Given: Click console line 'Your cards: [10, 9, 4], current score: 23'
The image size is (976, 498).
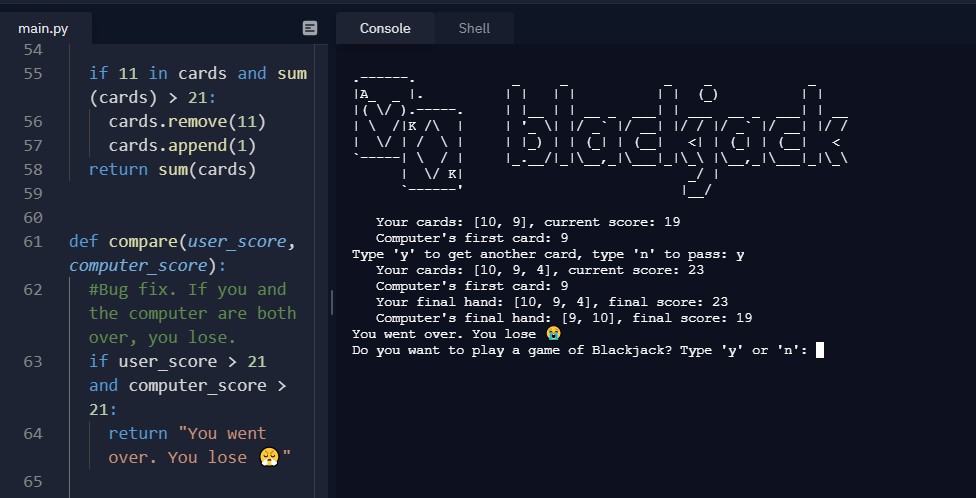Looking at the screenshot, I should coord(540,270).
